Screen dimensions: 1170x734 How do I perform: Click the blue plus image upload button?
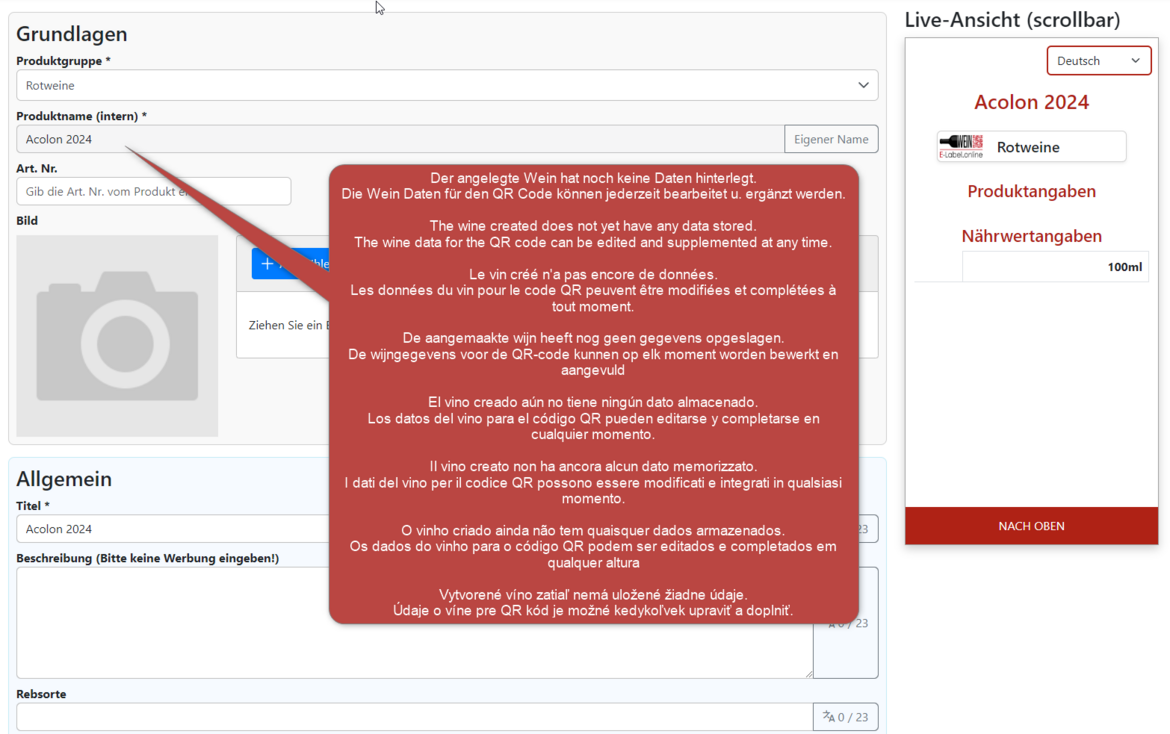pos(290,264)
